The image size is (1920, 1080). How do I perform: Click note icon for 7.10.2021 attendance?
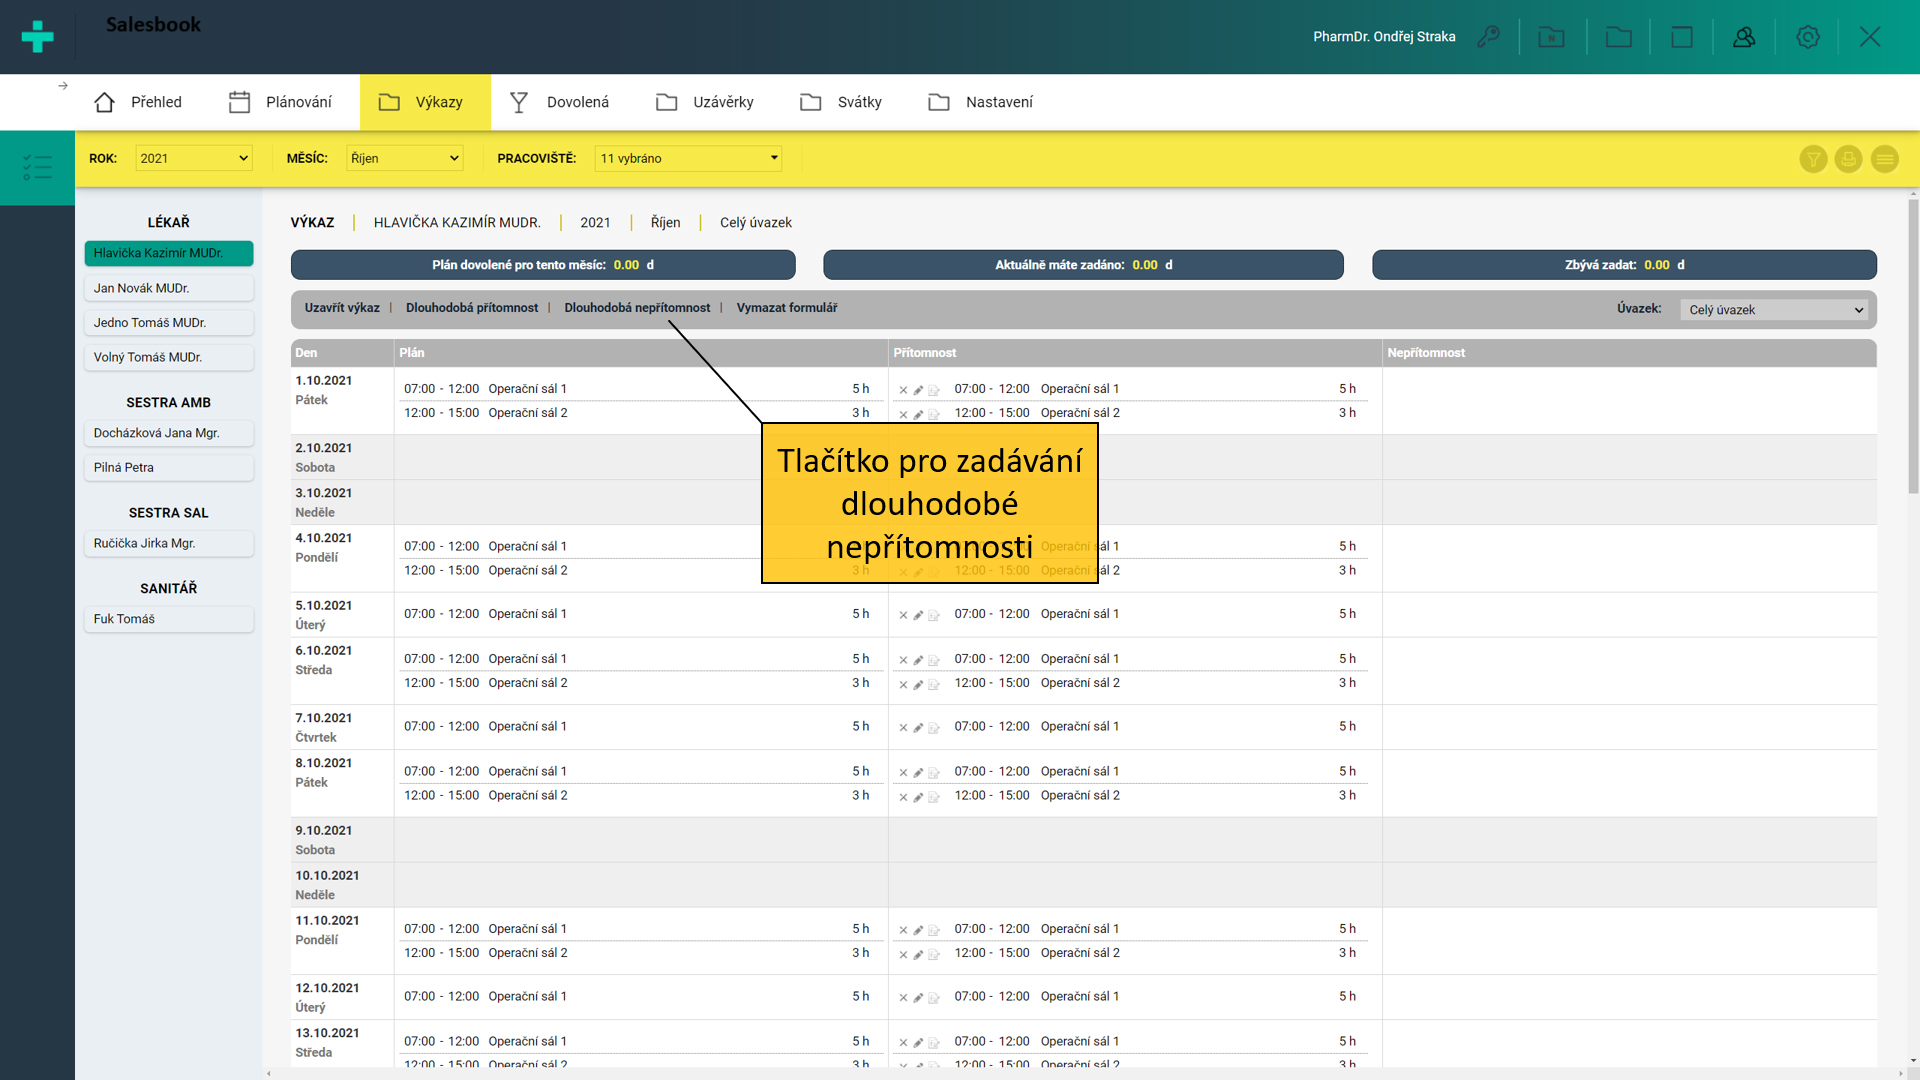(933, 728)
